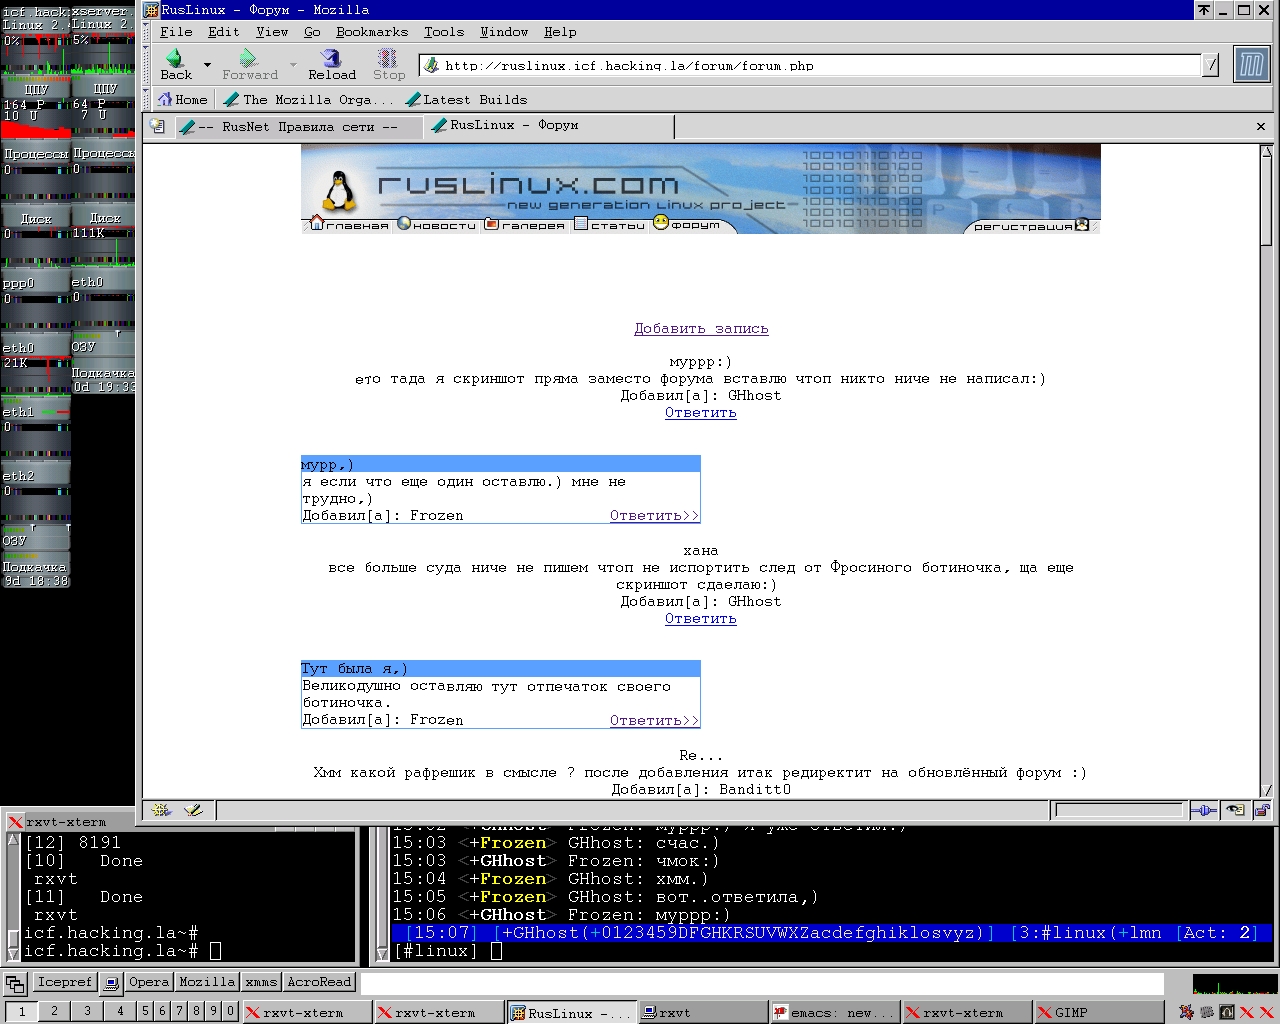Close the current tab with the X
This screenshot has height=1024, width=1280.
click(1261, 126)
